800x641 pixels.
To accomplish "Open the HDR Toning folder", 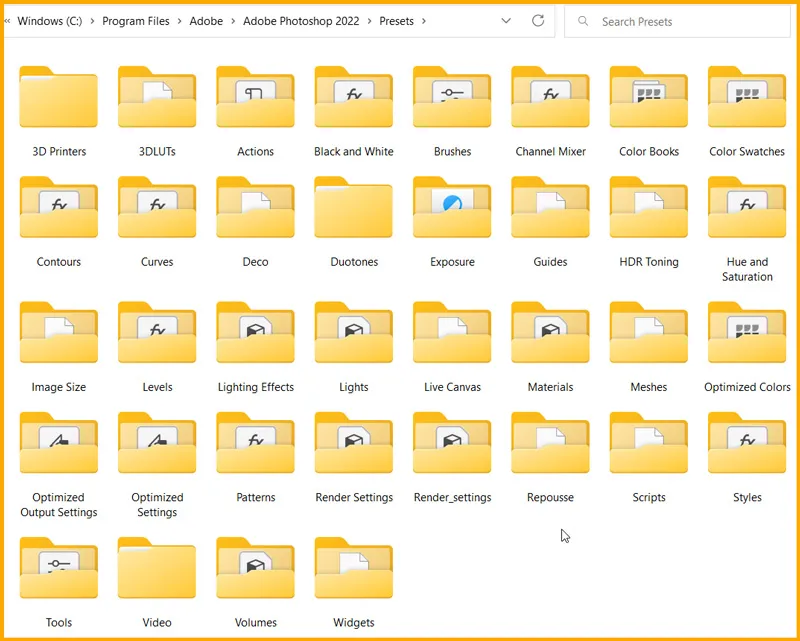I will coord(648,208).
